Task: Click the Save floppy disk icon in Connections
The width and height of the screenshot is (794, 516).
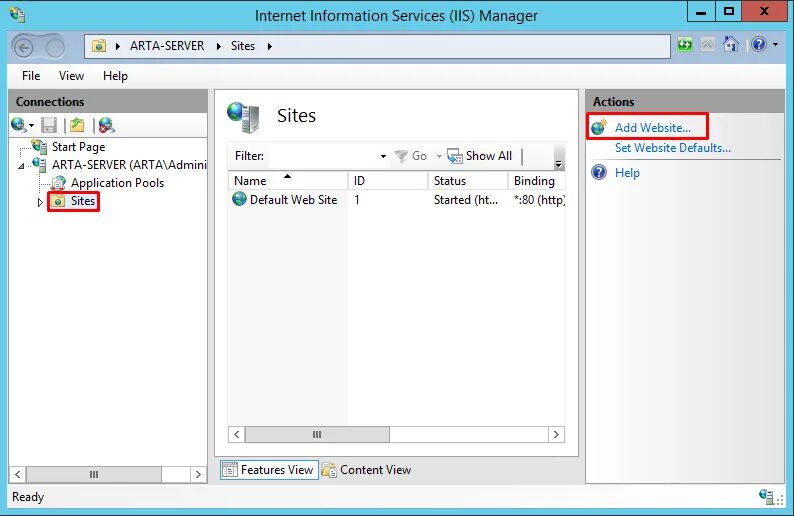Action: [x=49, y=125]
